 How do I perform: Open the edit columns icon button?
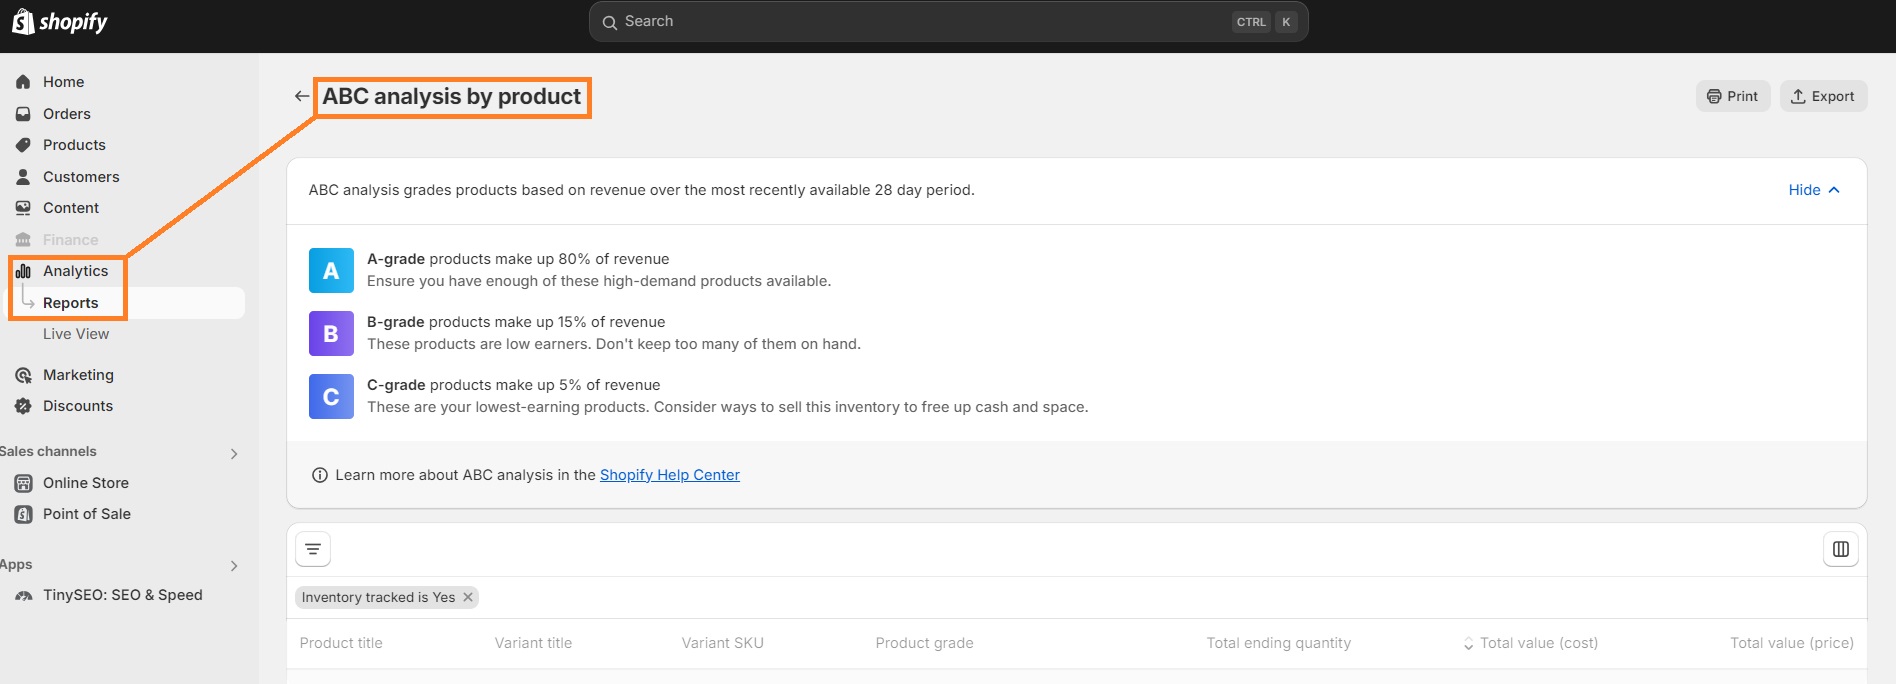pos(1840,549)
